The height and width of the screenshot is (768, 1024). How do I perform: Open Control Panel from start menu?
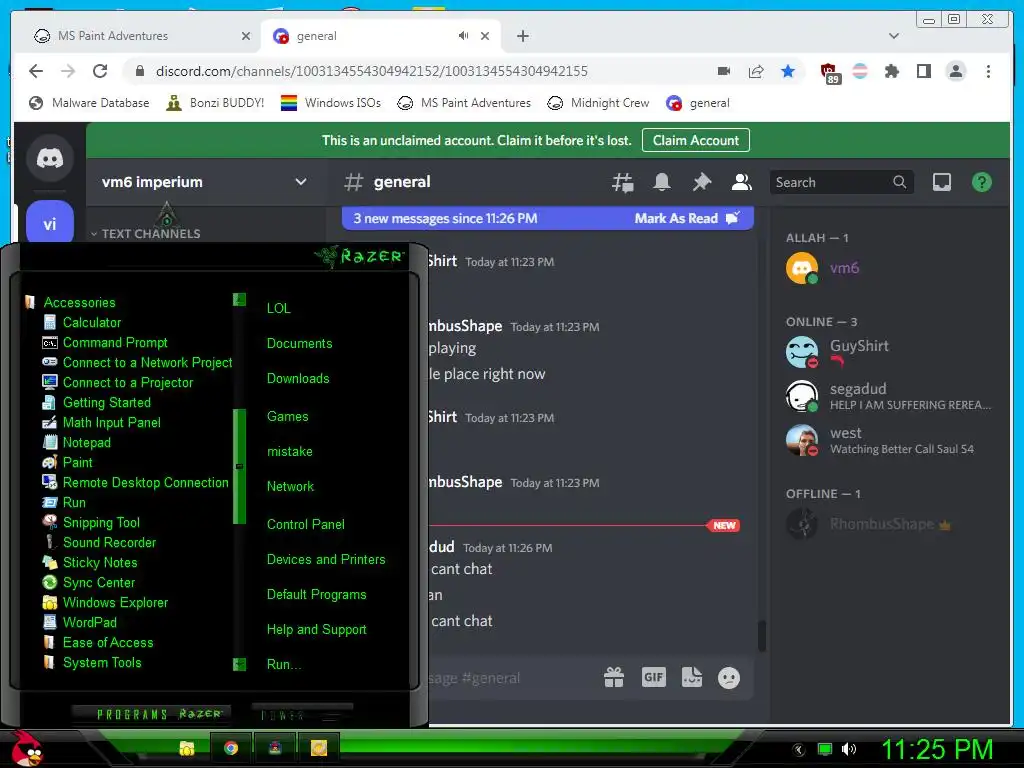coord(306,524)
